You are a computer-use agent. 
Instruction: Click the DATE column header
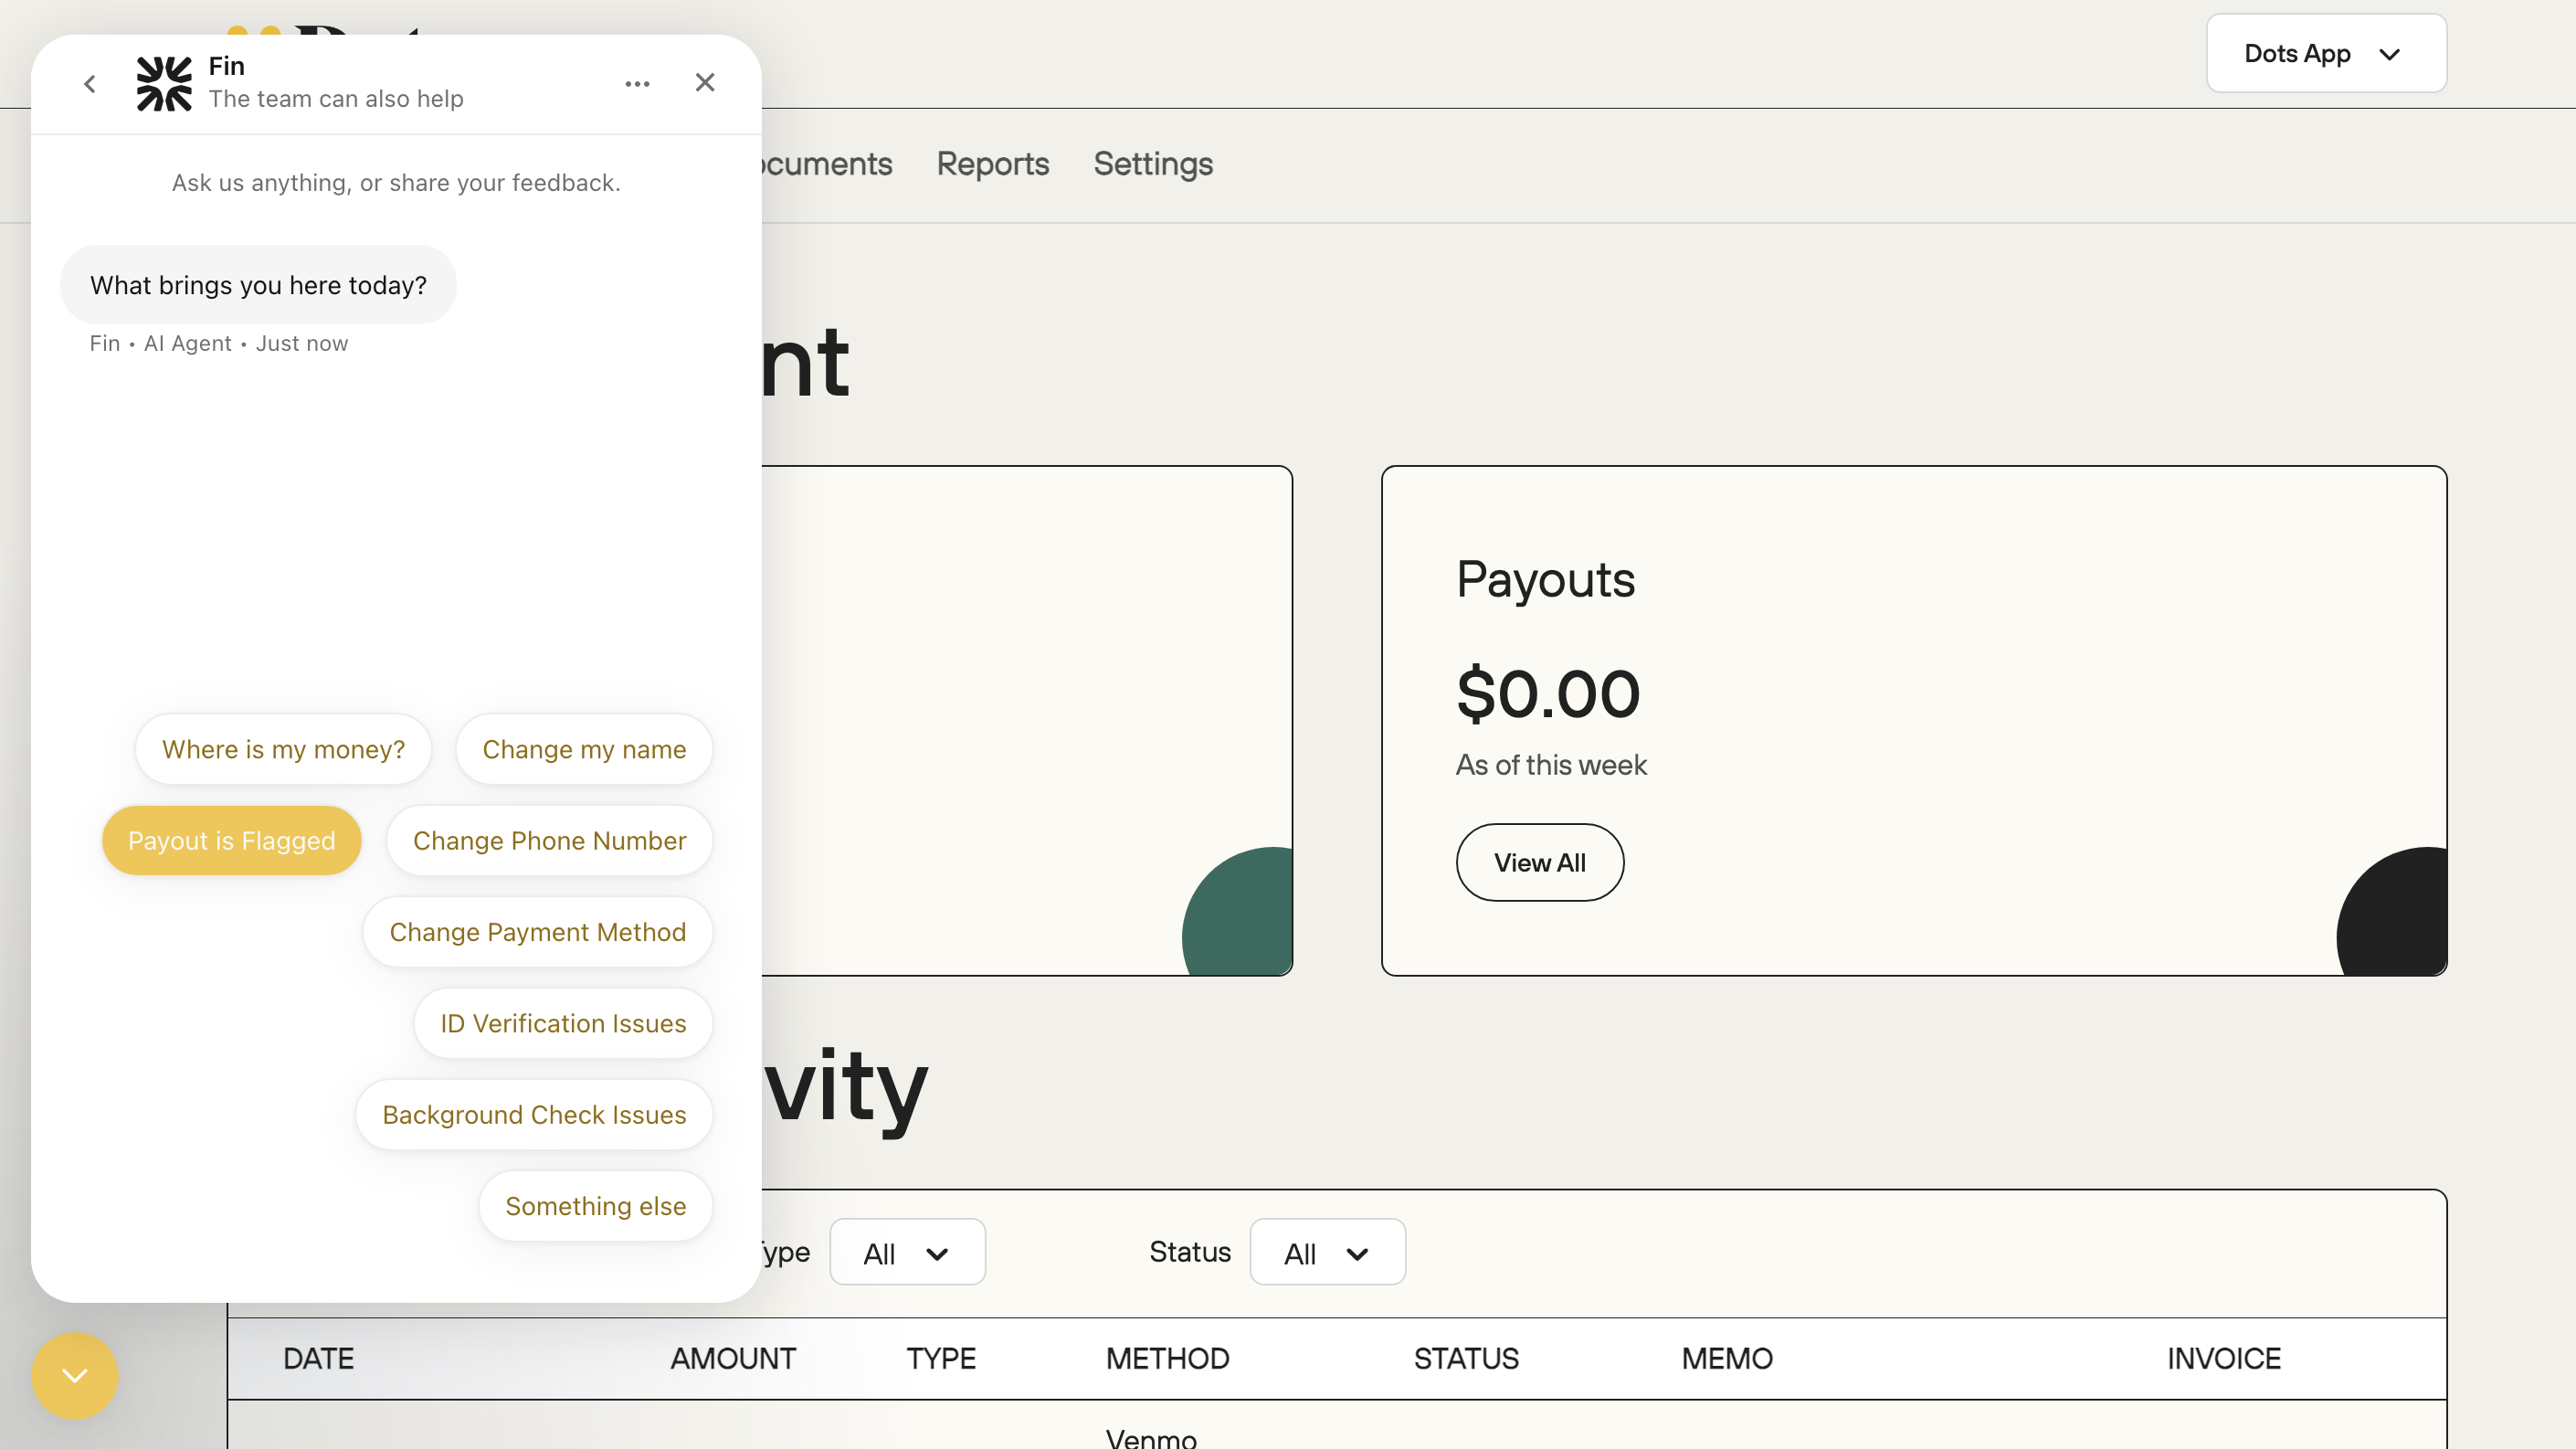click(318, 1358)
